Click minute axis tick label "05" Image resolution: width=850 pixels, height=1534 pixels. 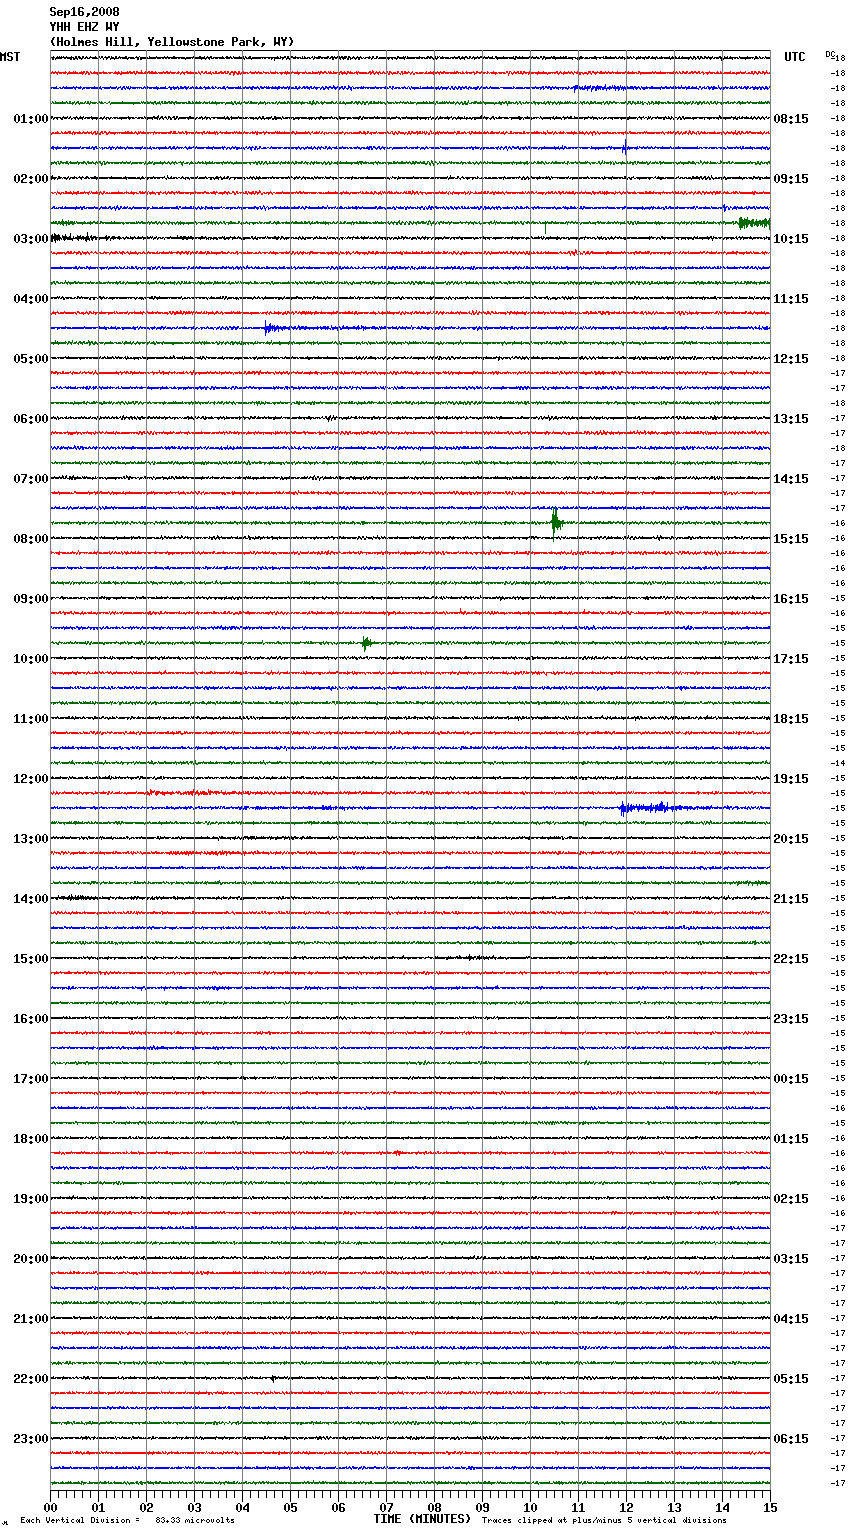291,1507
